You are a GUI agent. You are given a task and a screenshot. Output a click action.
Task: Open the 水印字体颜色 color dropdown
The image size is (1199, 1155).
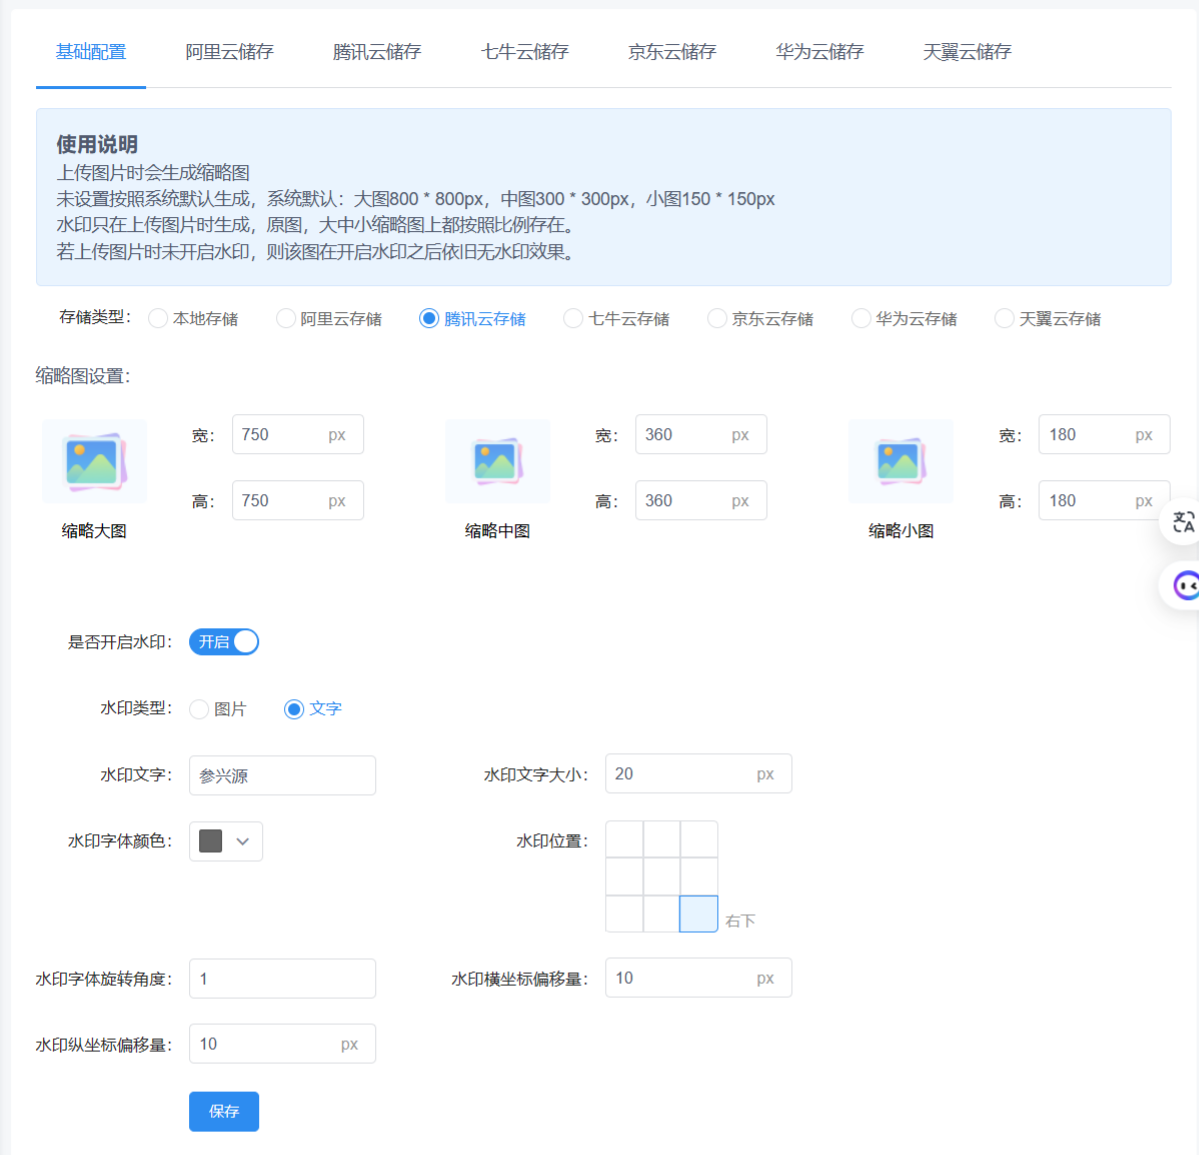(x=240, y=841)
